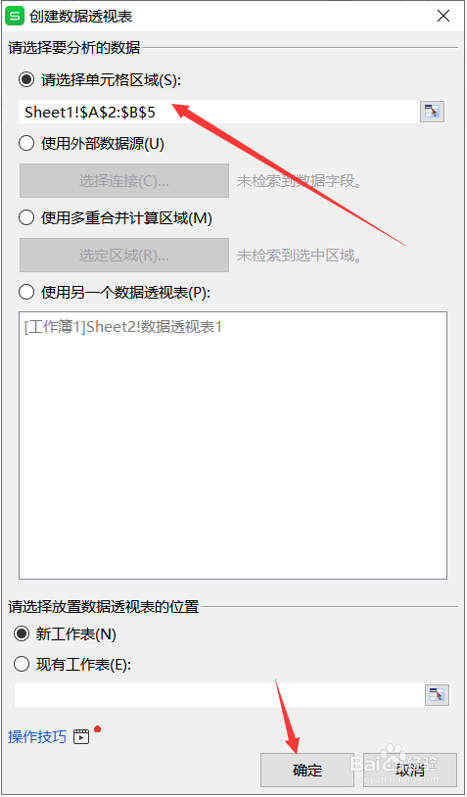Close the 创建数据透视表 dialog
This screenshot has width=467, height=797.
443,16
